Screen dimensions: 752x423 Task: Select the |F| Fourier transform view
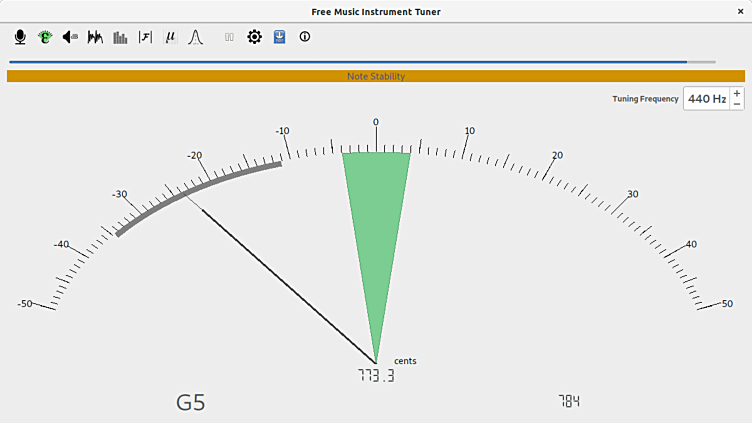[x=146, y=37]
